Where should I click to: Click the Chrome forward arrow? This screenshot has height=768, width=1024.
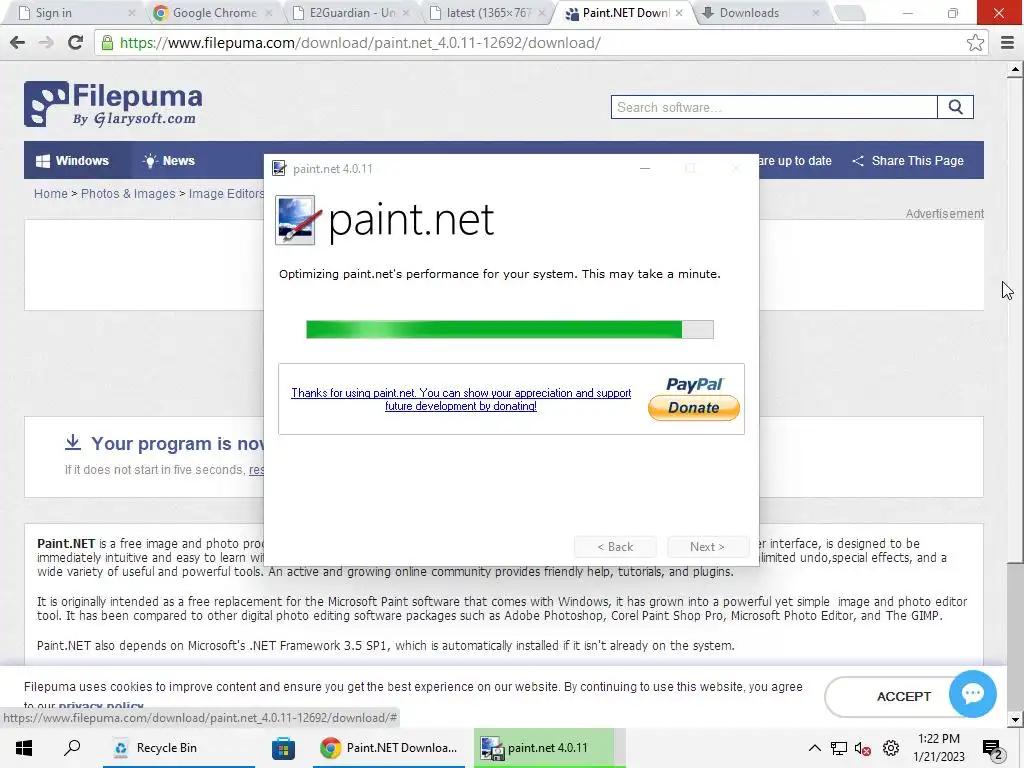click(x=46, y=43)
